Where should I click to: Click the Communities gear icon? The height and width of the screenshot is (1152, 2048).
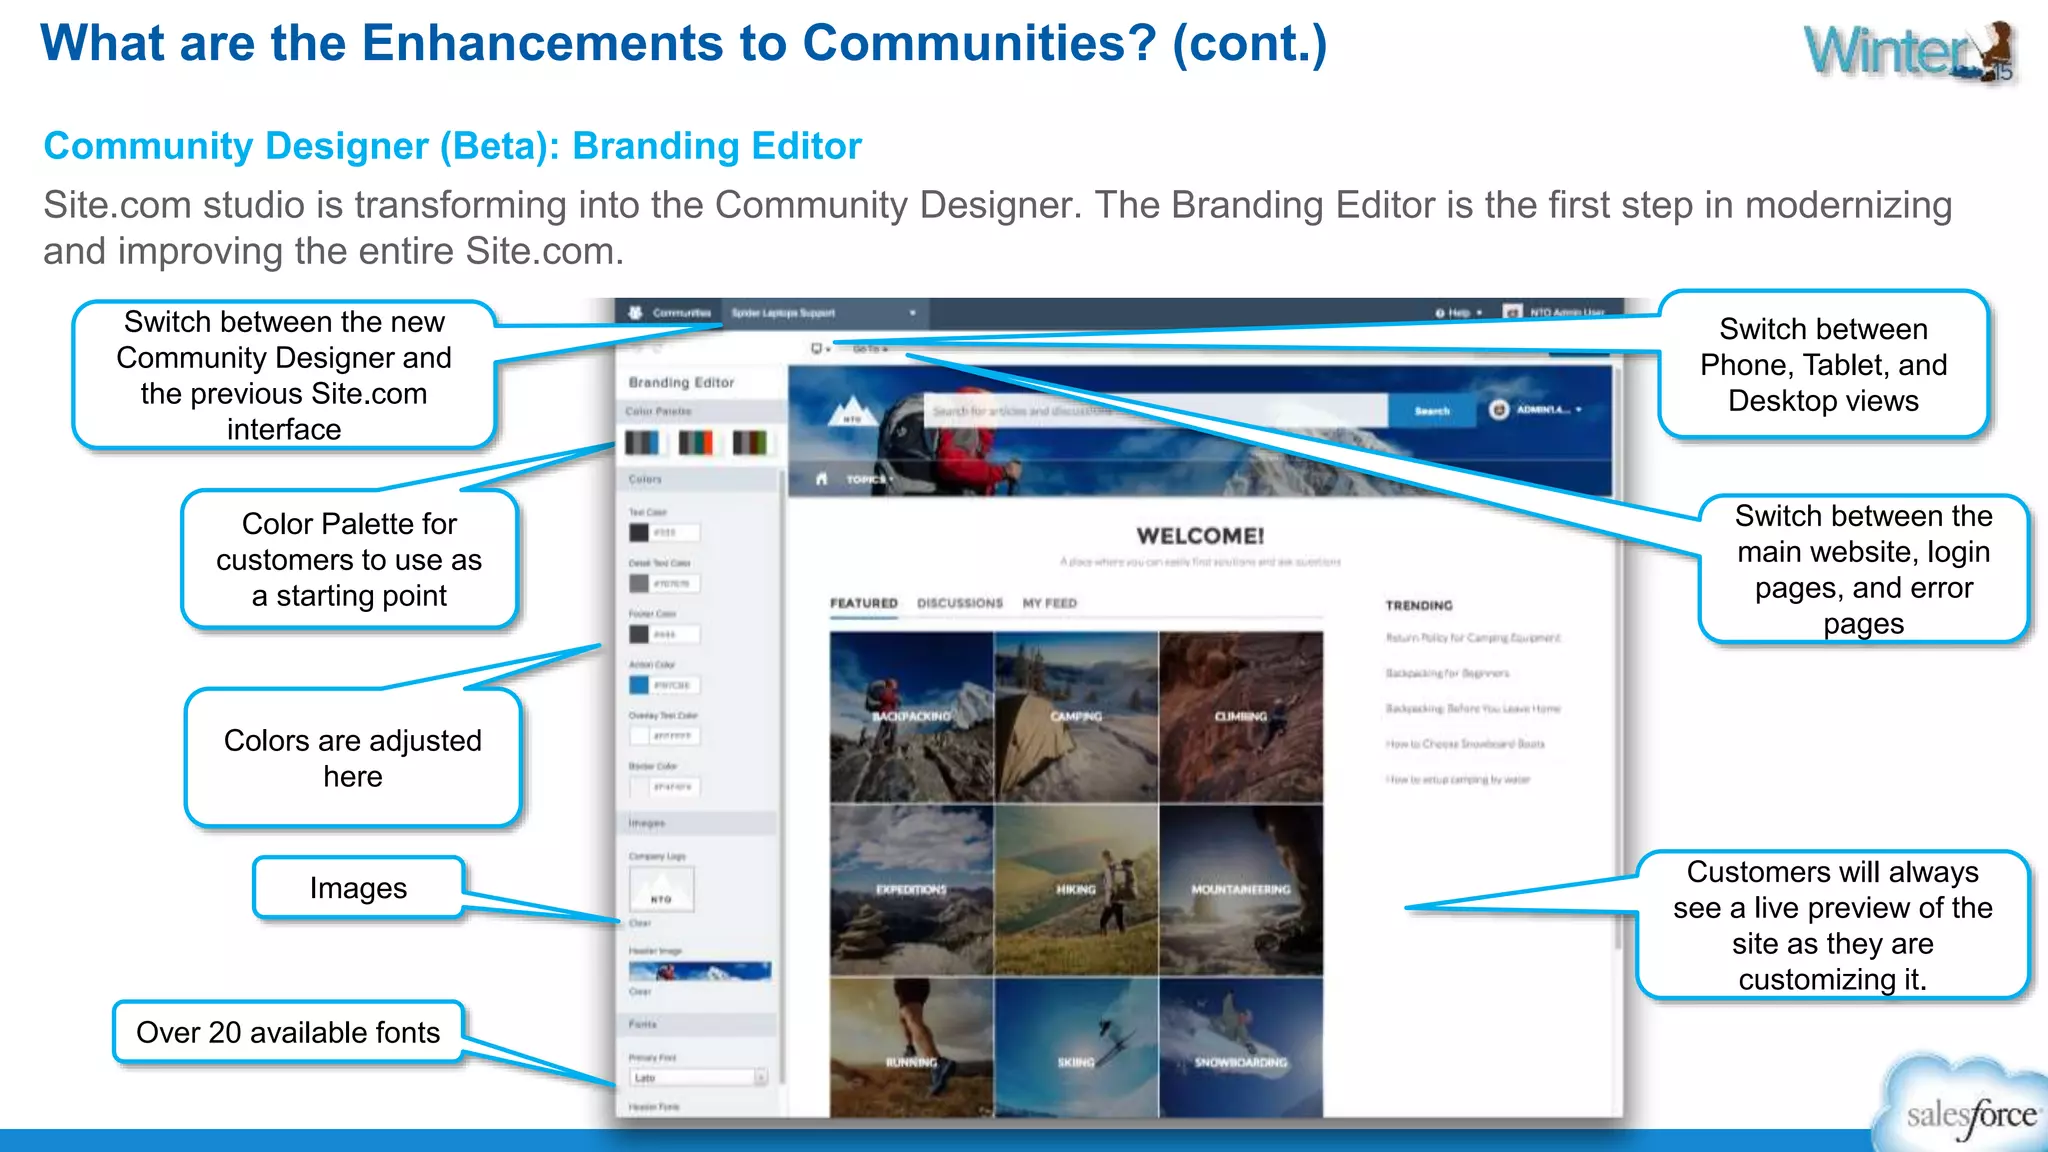tap(635, 313)
